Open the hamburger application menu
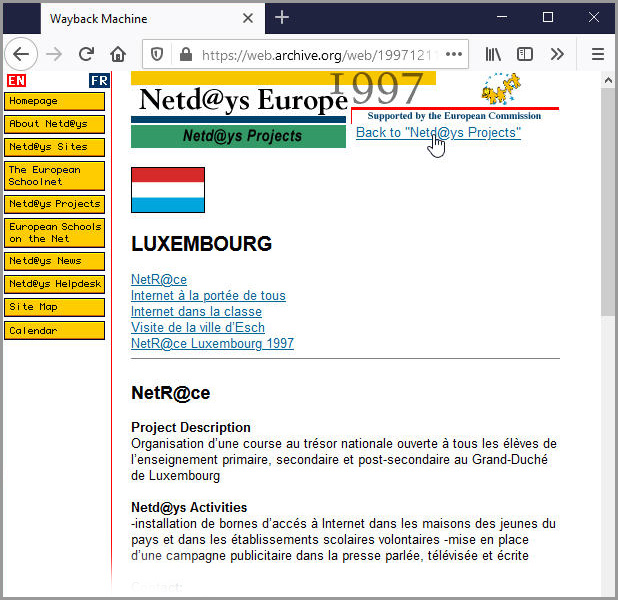 (598, 54)
